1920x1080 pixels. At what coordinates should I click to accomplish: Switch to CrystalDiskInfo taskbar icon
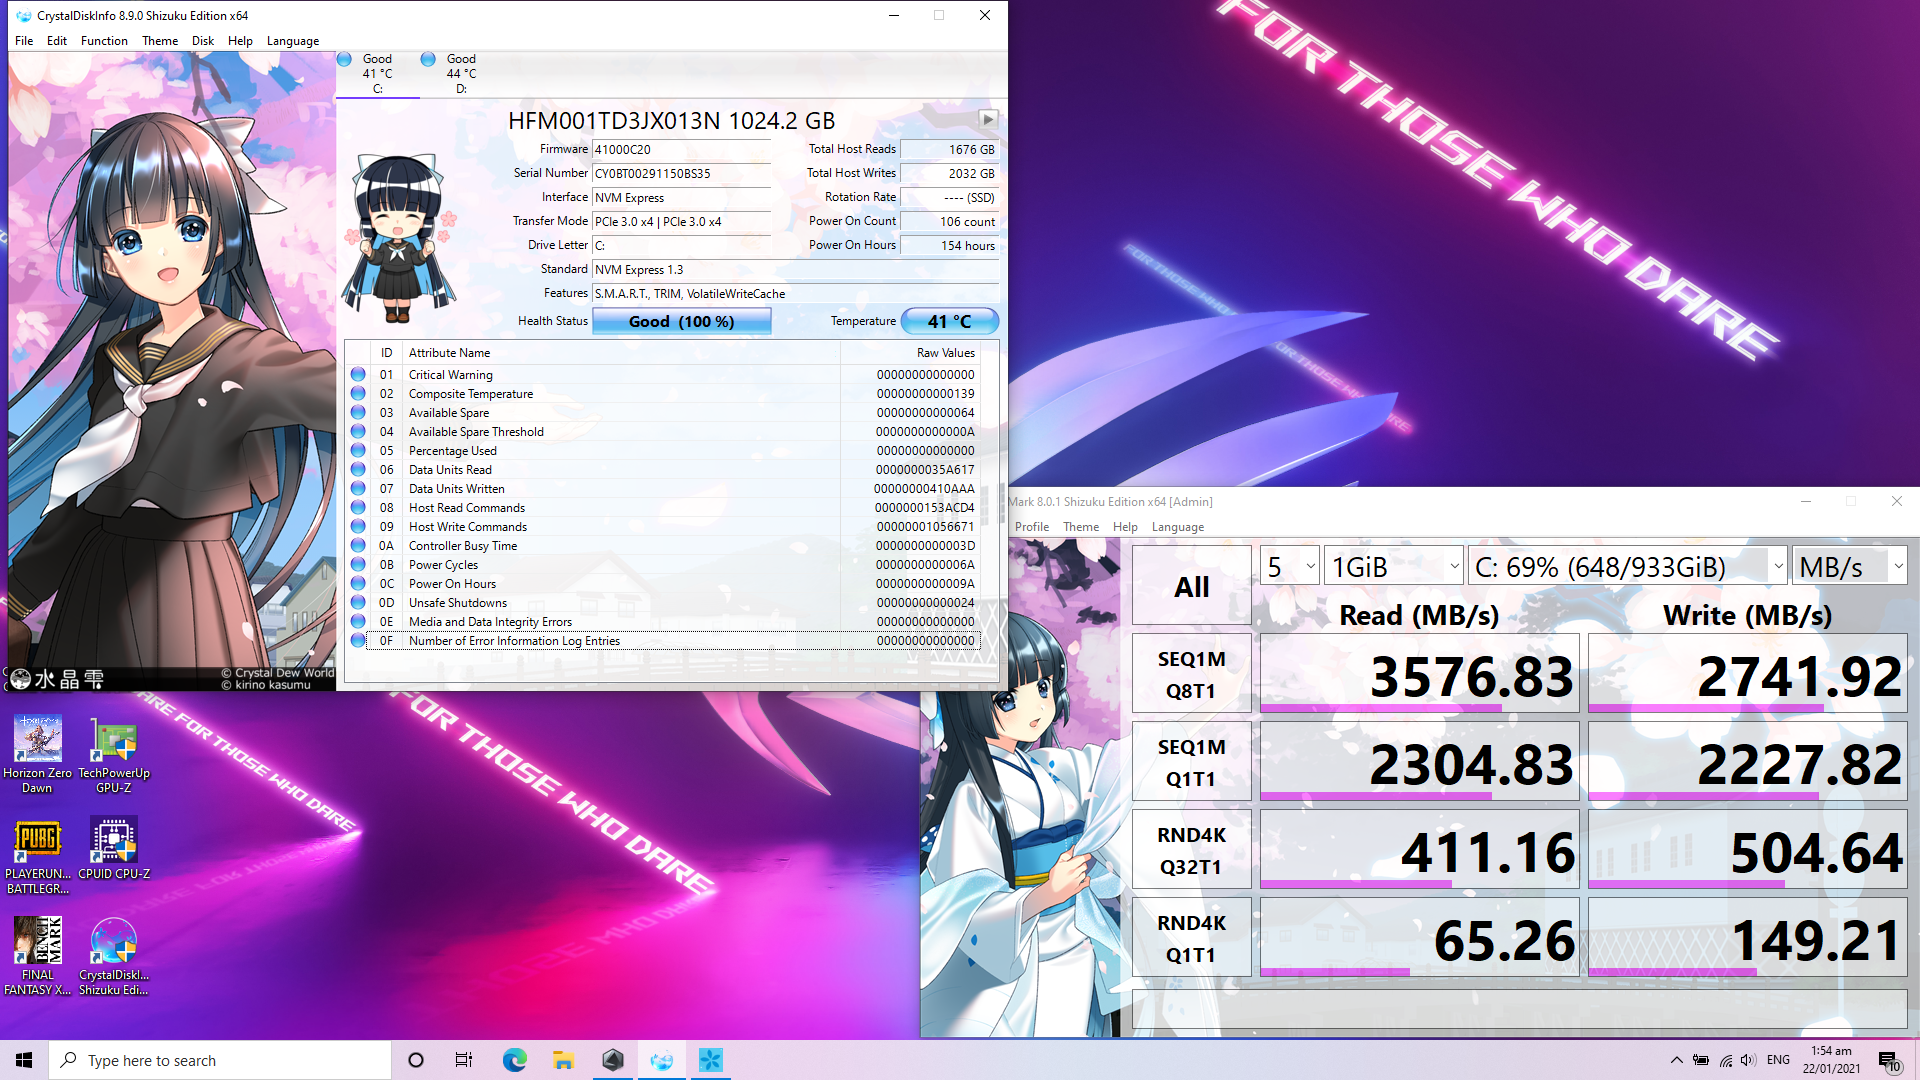pos(662,1060)
